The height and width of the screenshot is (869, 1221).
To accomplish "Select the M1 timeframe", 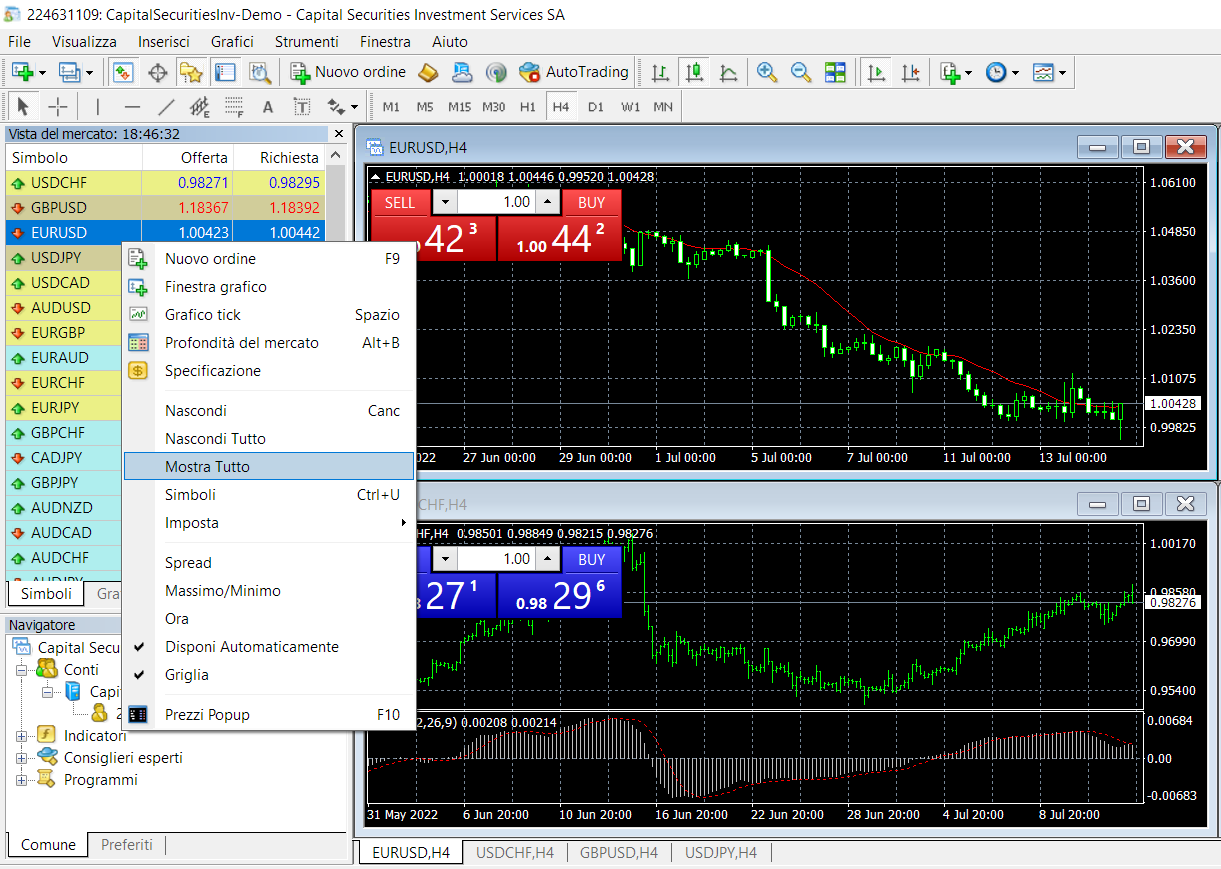I will click(391, 106).
